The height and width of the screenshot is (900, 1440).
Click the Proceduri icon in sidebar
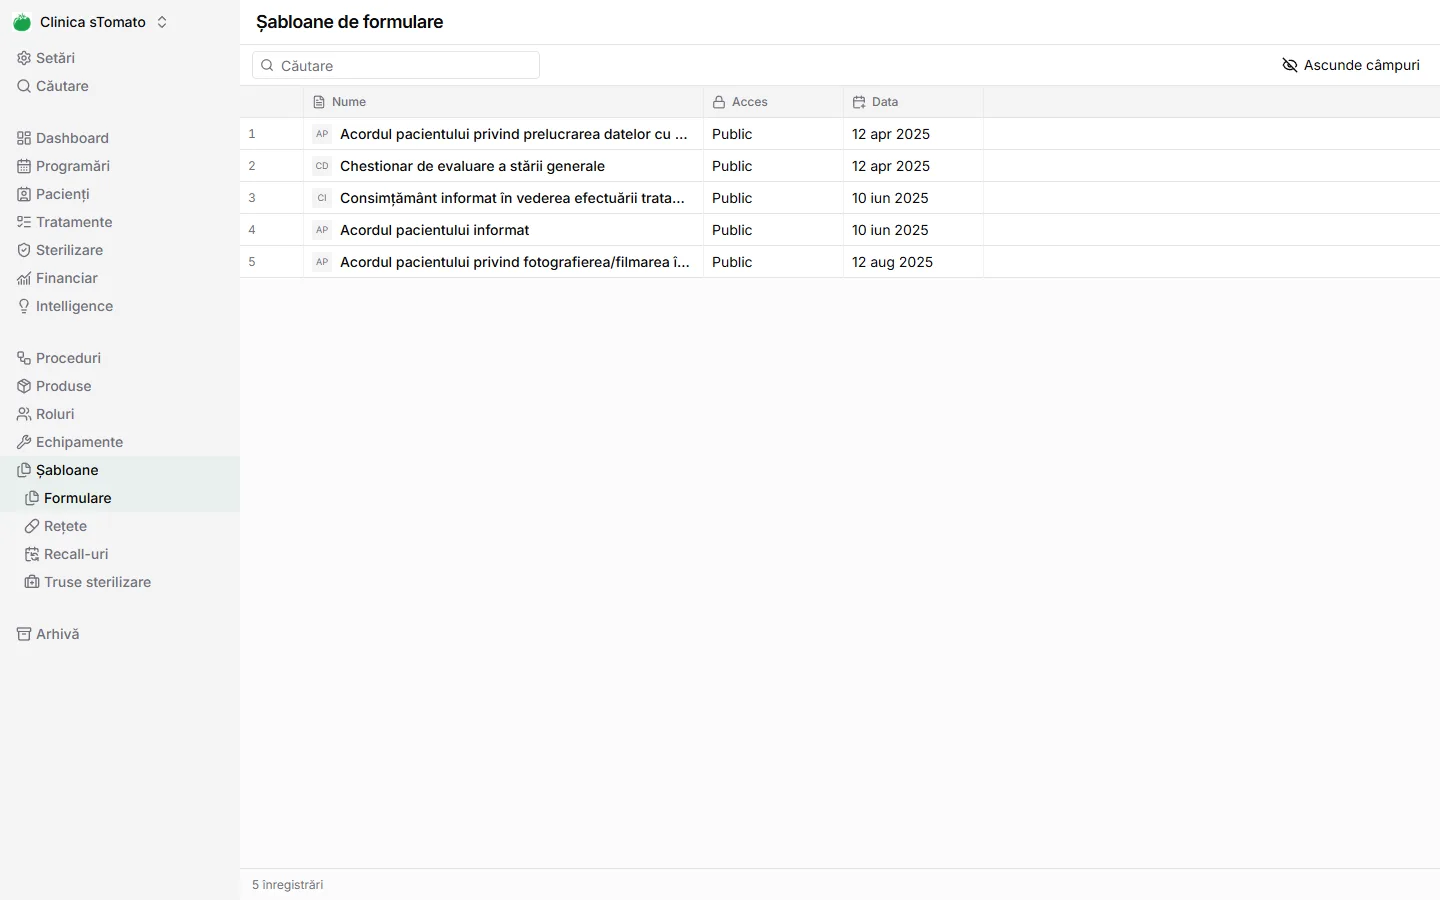[24, 358]
